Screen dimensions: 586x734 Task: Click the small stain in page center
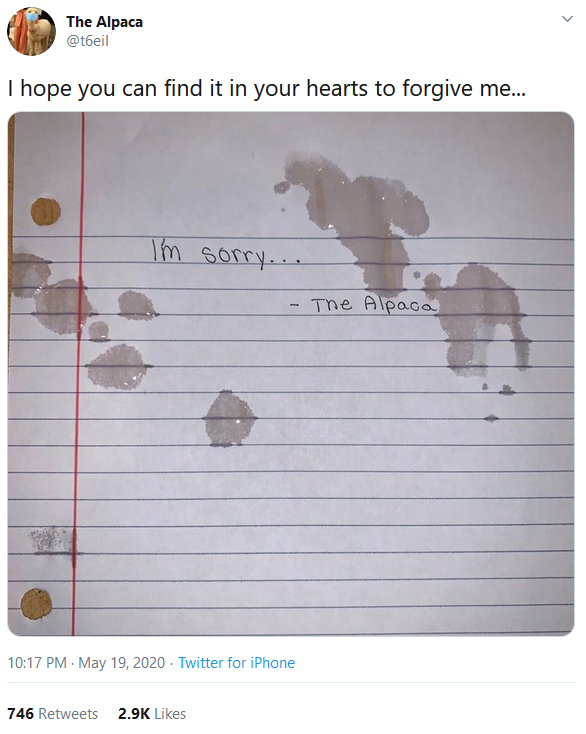230,418
